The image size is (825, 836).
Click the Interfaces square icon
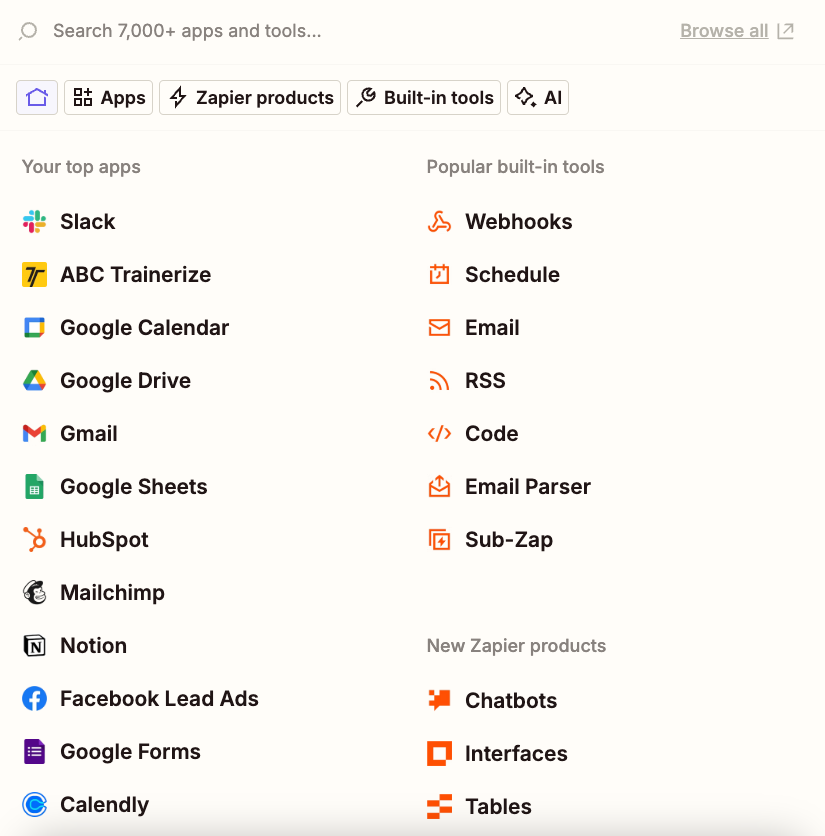439,753
